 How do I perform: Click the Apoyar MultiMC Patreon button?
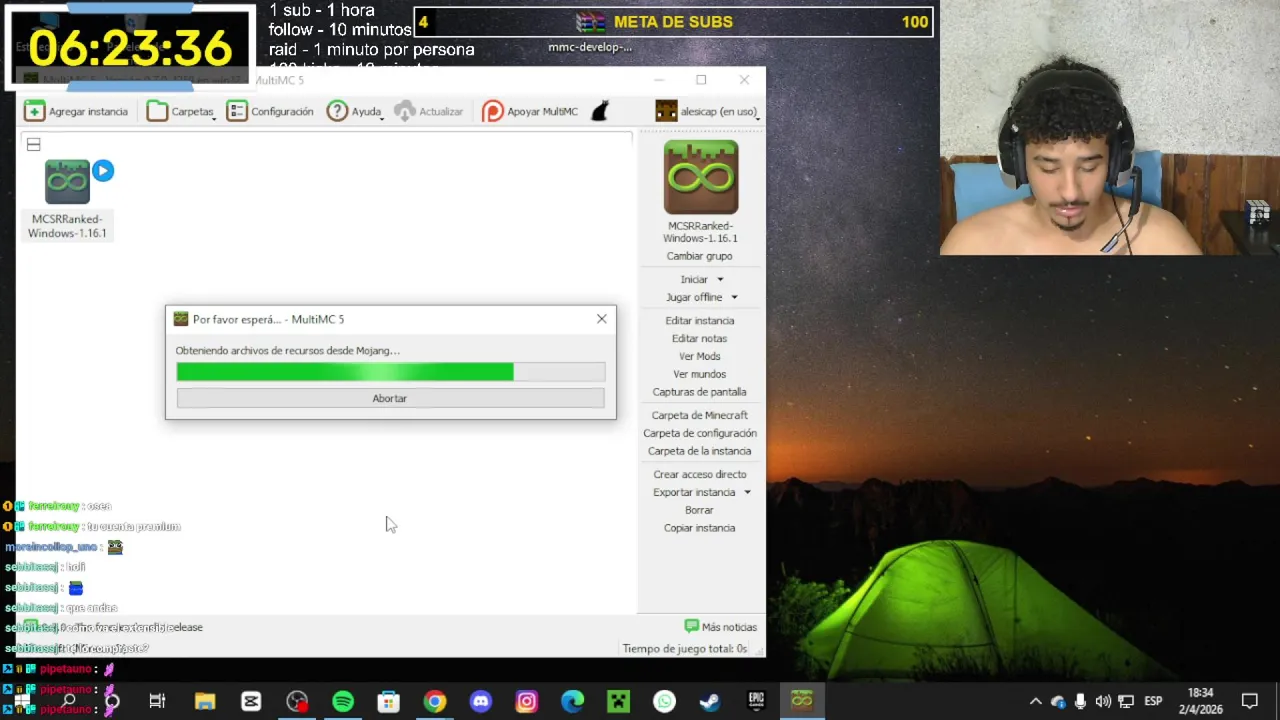530,111
